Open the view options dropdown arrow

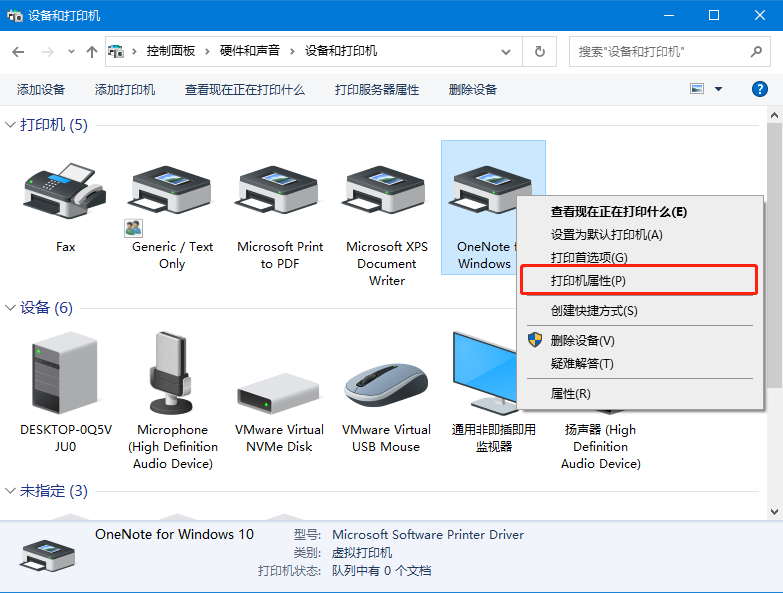tap(718, 89)
